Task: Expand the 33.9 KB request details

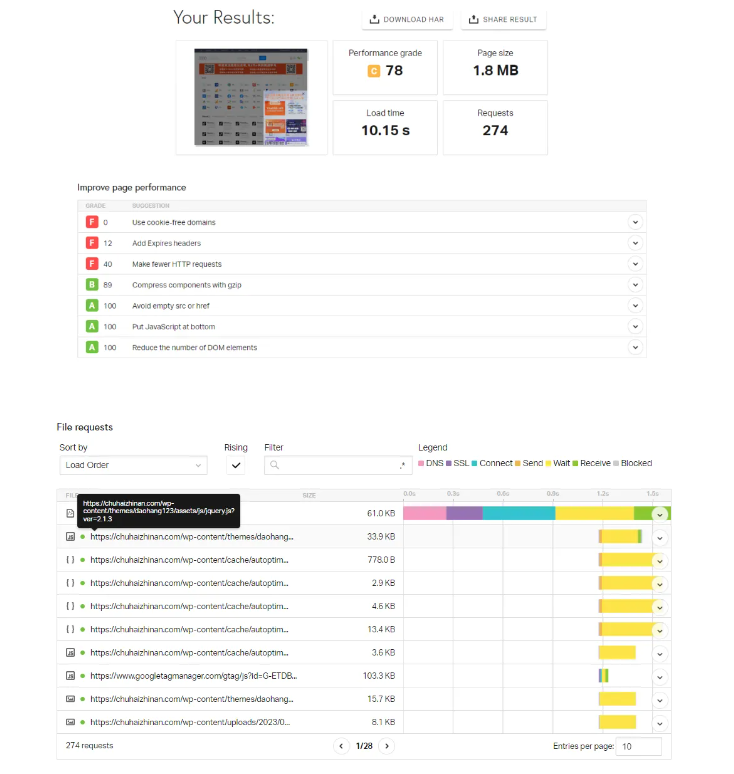Action: [x=659, y=538]
